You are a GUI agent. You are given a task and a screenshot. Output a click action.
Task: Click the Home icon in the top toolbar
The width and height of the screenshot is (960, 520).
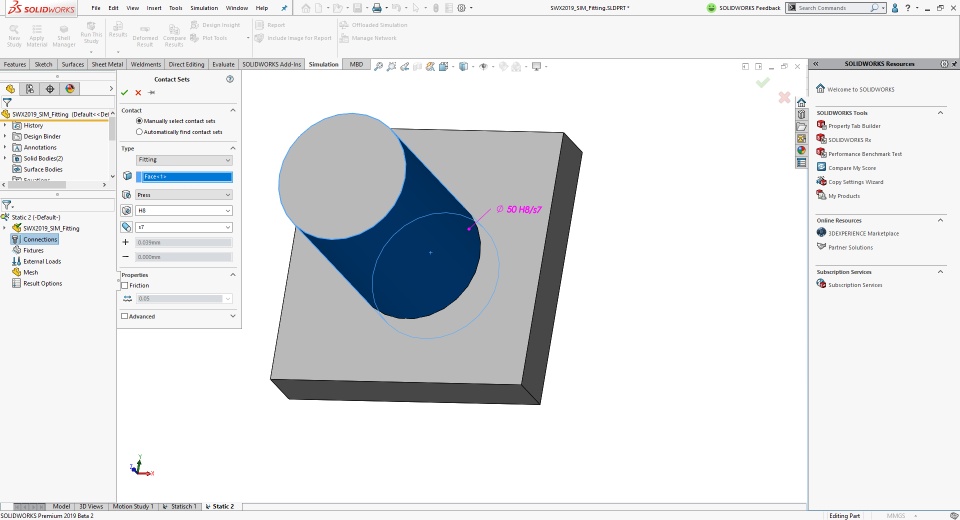(x=306, y=8)
